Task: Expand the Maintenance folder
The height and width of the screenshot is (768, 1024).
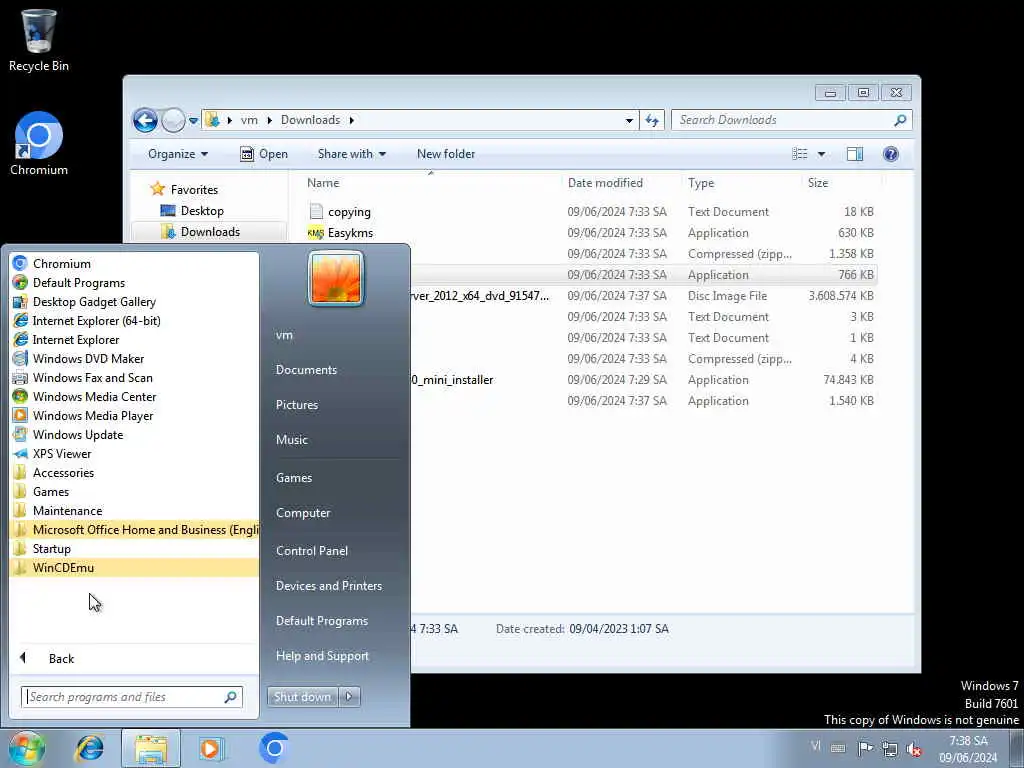Action: point(135,511)
